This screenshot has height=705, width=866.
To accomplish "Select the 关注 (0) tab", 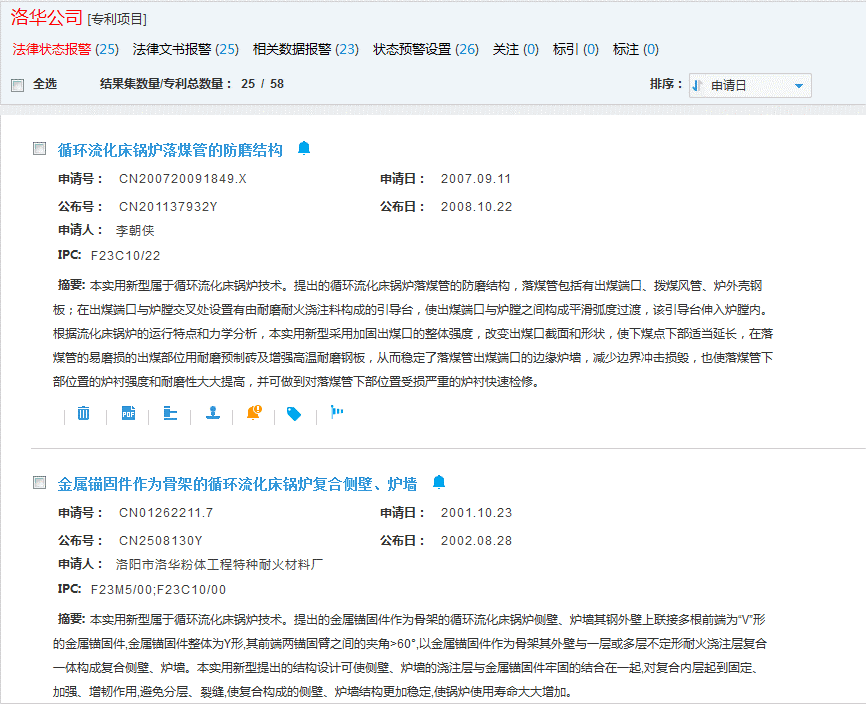I will tap(516, 49).
